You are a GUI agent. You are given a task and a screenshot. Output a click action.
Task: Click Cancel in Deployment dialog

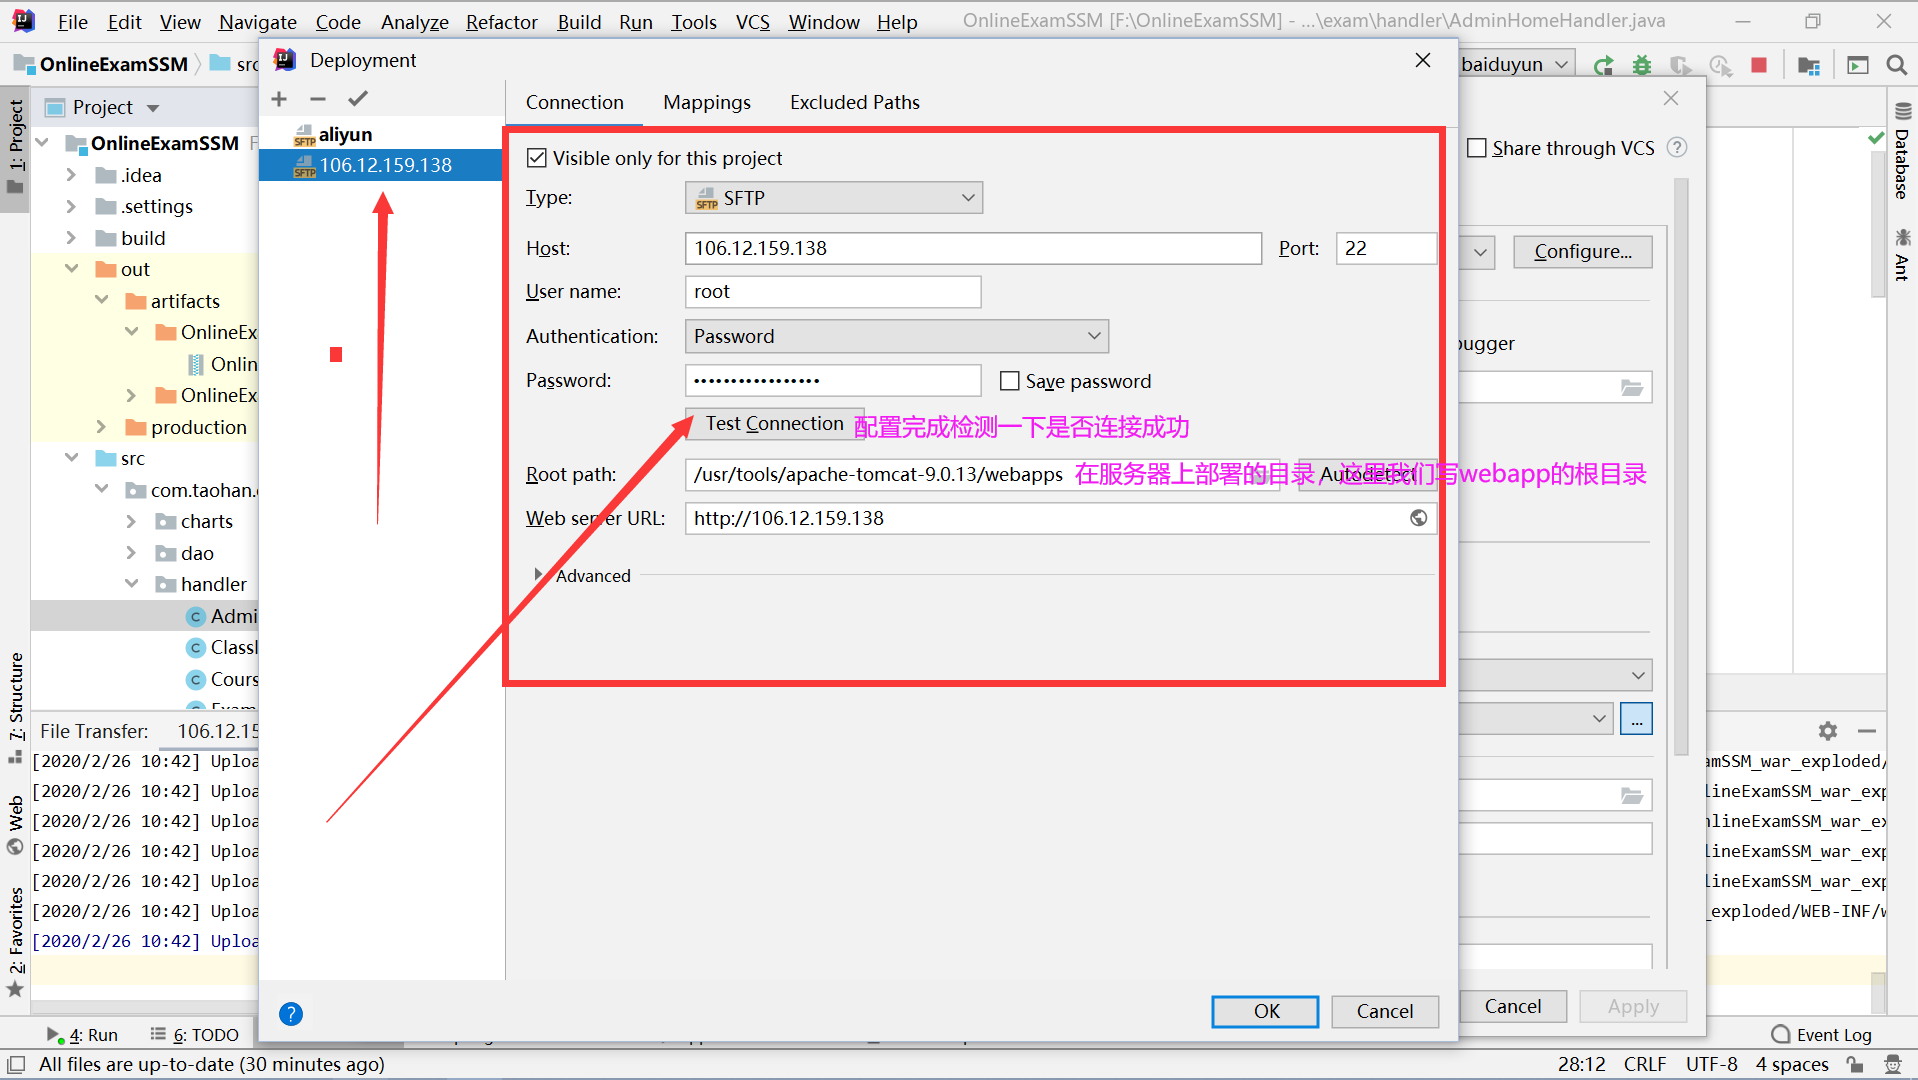pos(1385,1011)
